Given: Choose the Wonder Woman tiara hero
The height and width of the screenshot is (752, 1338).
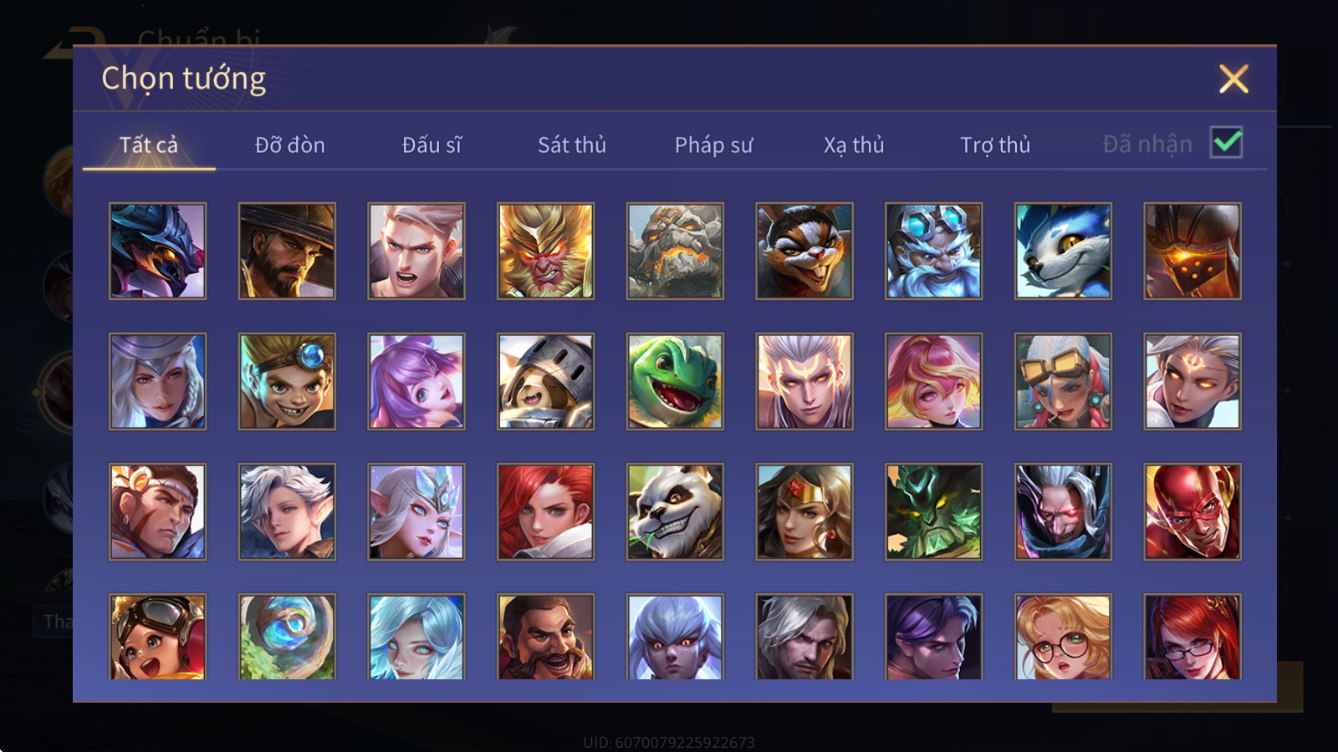Looking at the screenshot, I should coord(804,511).
